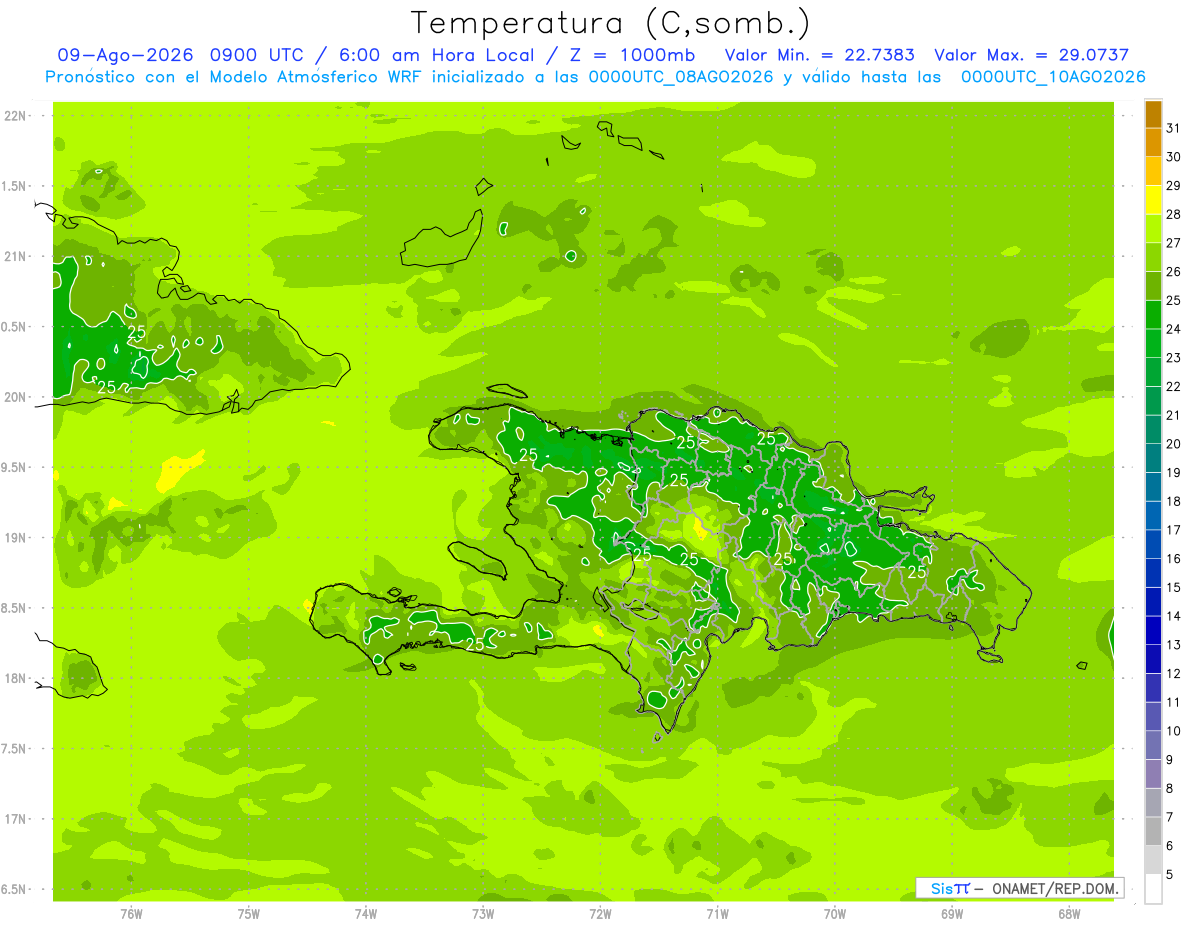Click the '19N' latitude label

click(x=15, y=538)
